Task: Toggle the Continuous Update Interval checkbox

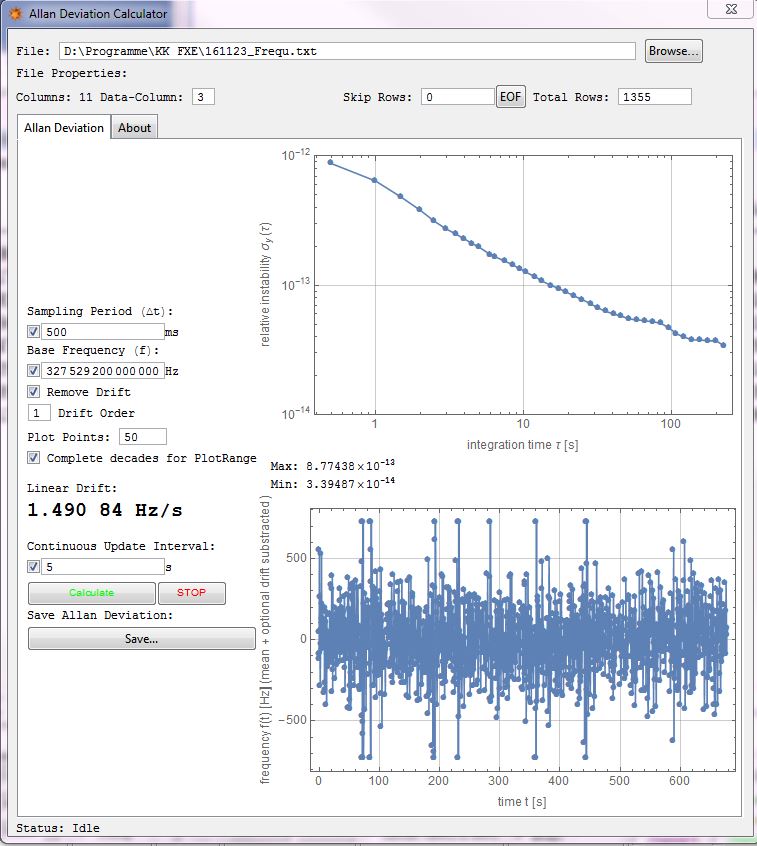Action: tap(33, 567)
